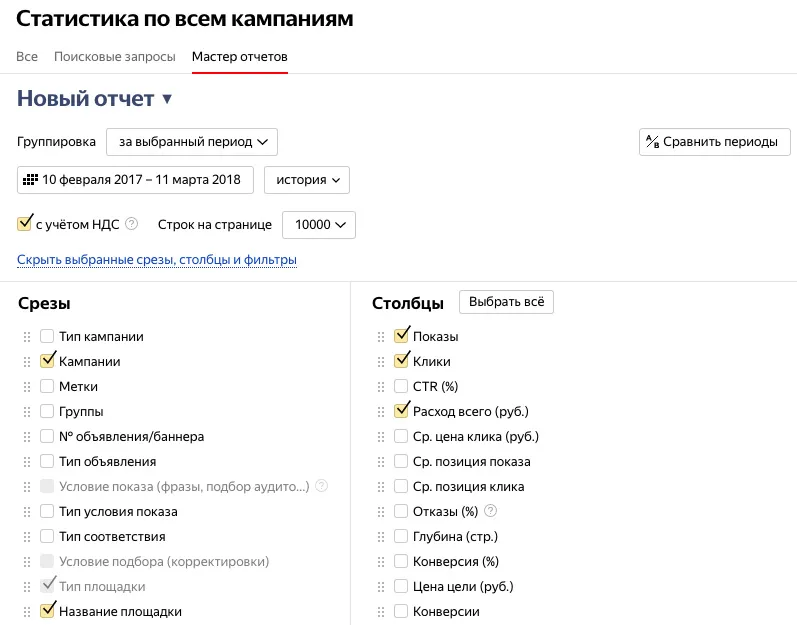The height and width of the screenshot is (625, 797).
Task: Enable the CTR (%) column checkbox
Action: 401,386
